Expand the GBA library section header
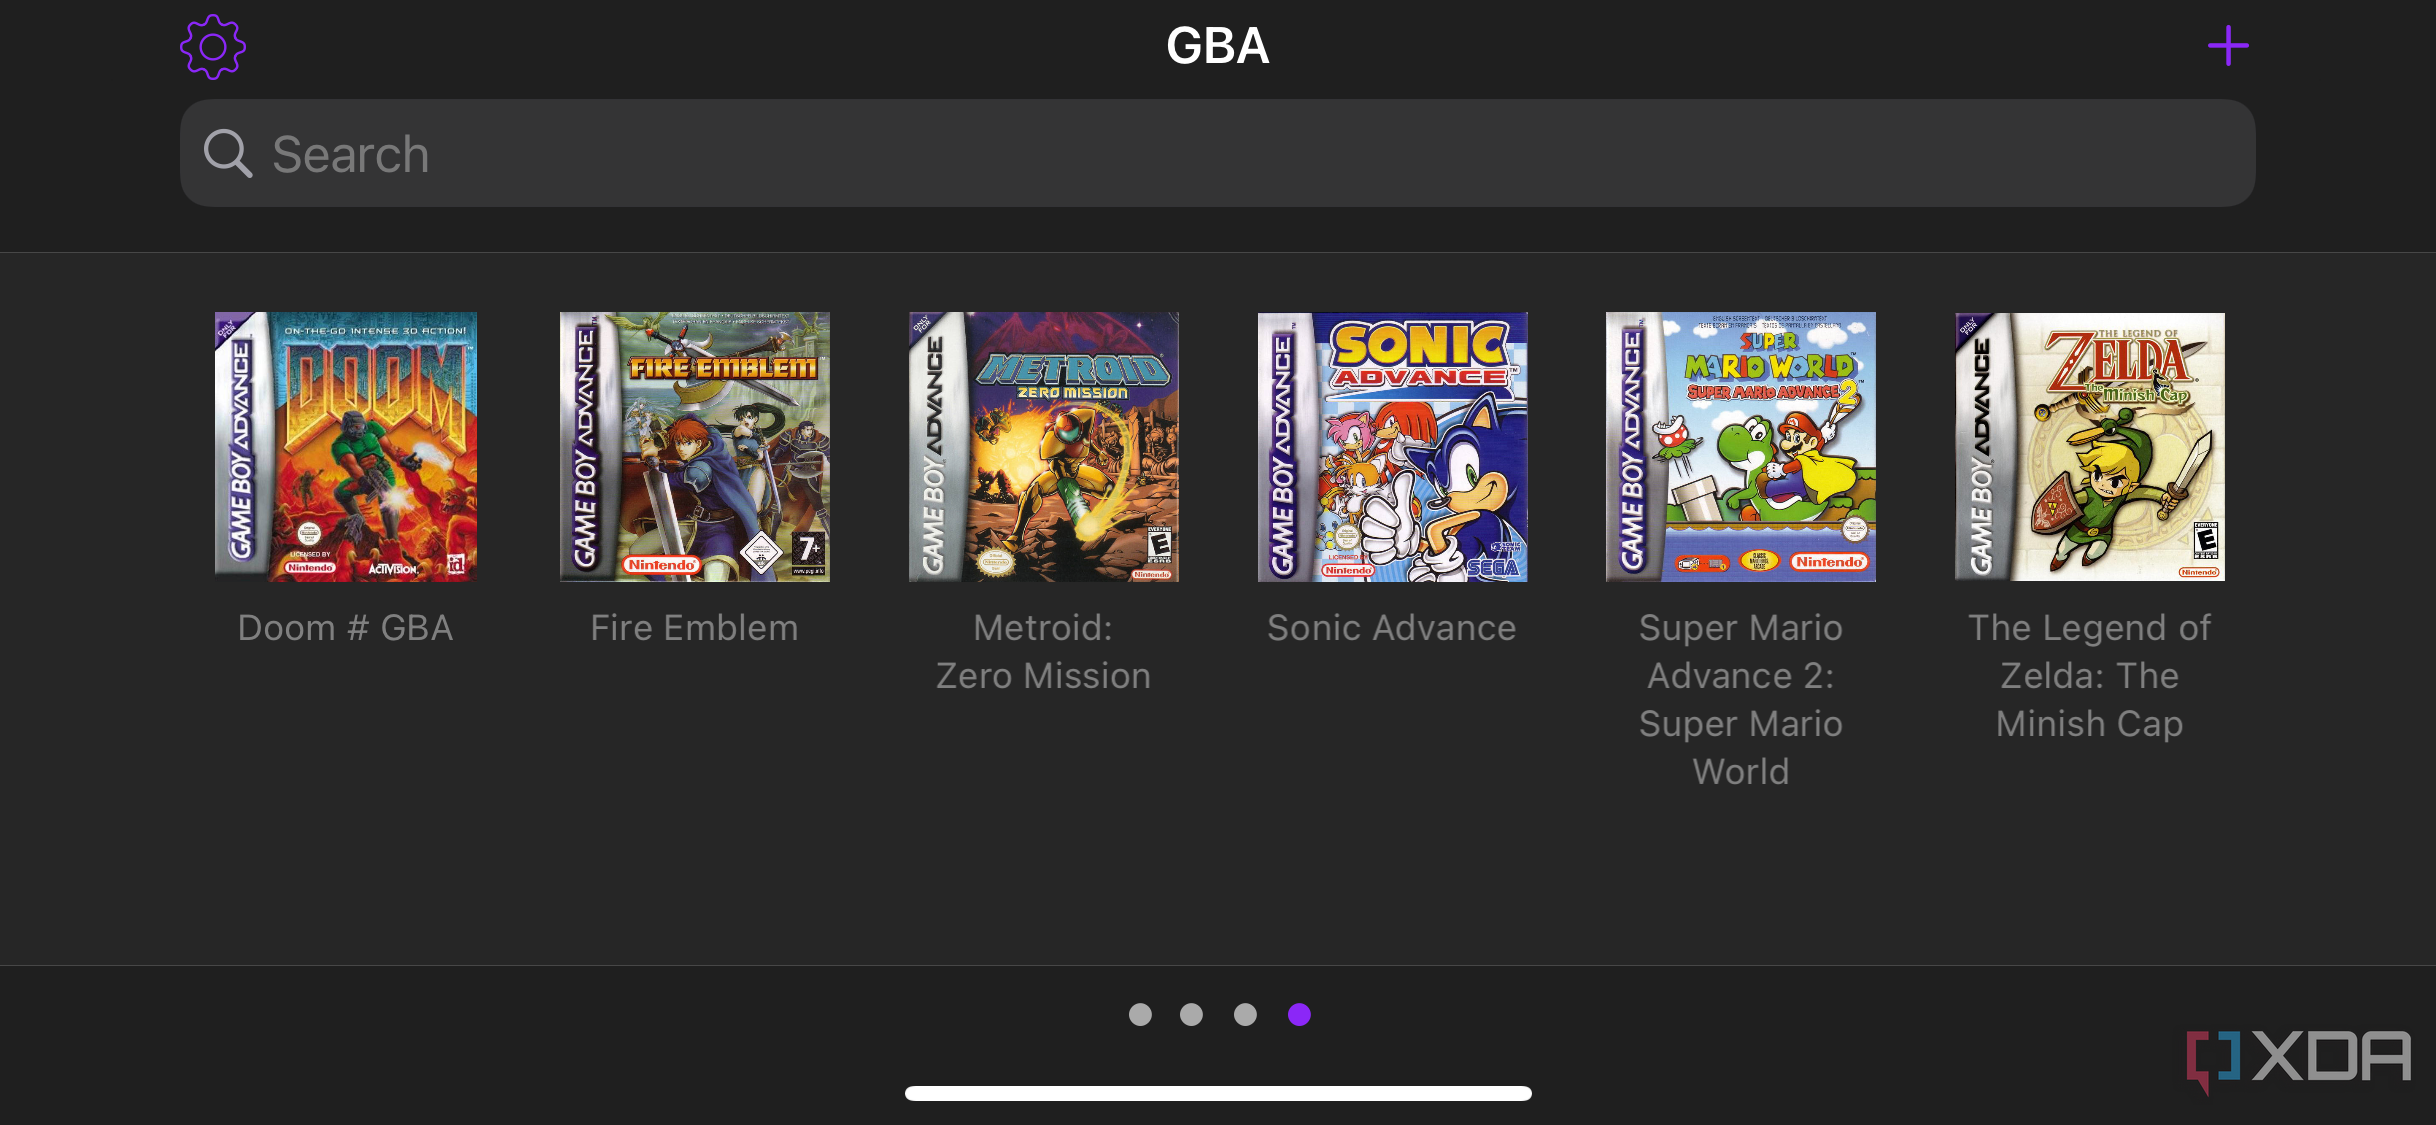Viewport: 2436px width, 1125px height. [x=1216, y=47]
